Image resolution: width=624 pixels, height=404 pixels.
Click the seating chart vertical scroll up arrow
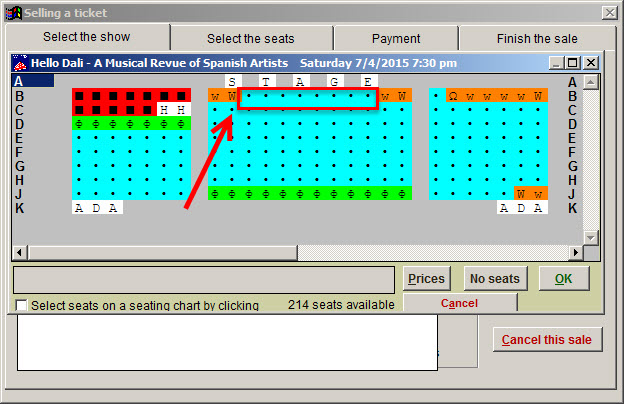(591, 82)
